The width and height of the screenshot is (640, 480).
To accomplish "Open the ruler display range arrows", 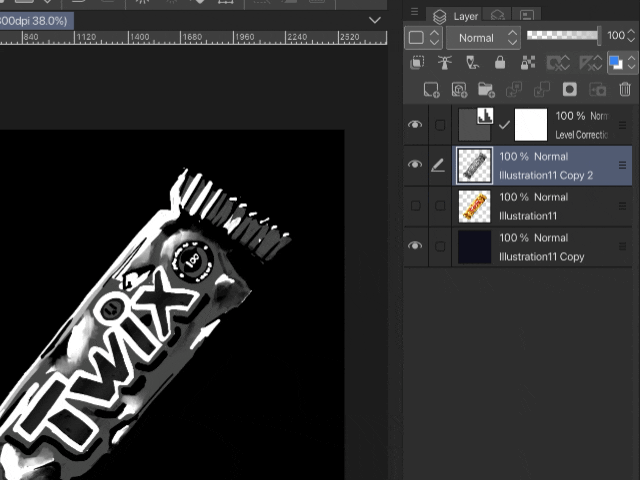I will 598,63.
